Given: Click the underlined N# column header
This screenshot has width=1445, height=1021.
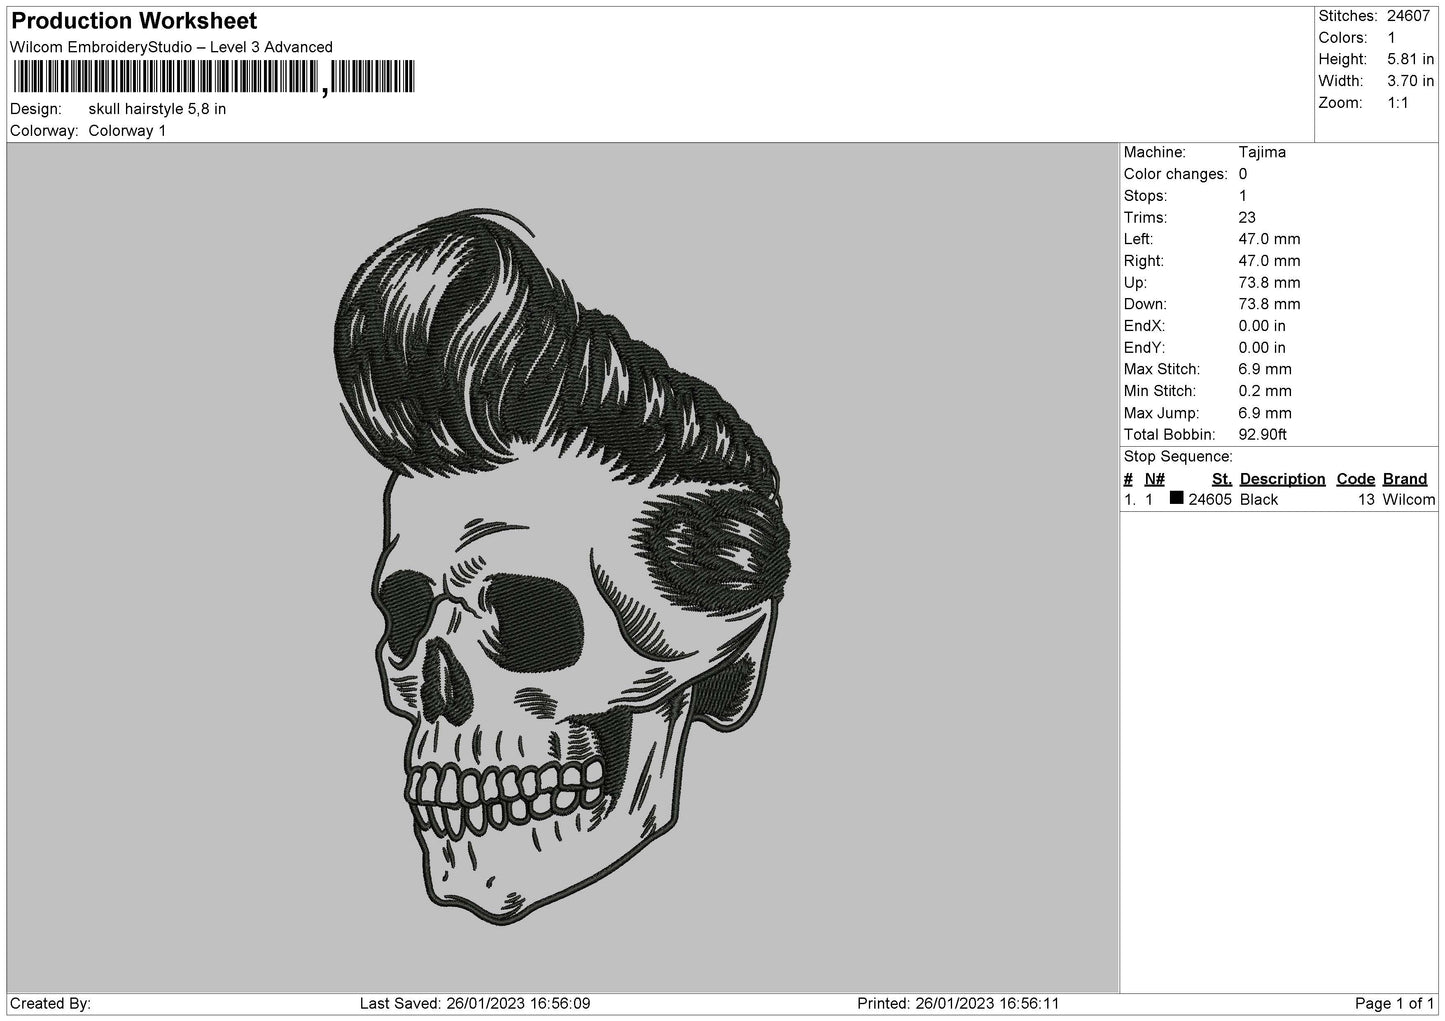Looking at the screenshot, I should [1154, 479].
